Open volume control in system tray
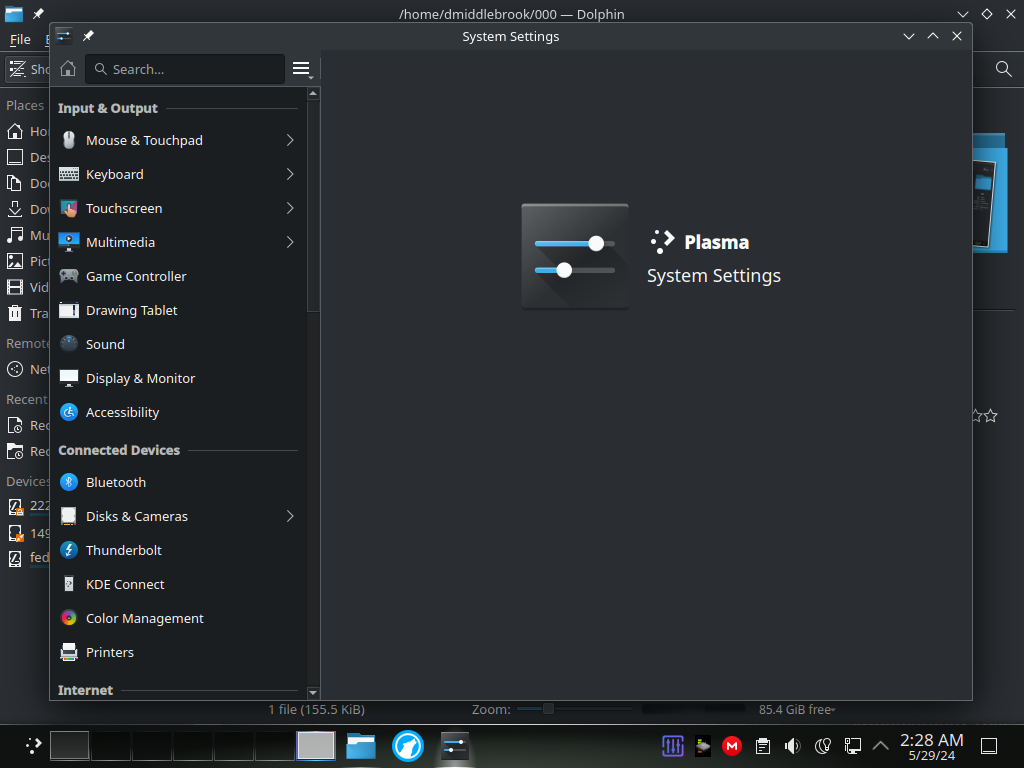 click(x=792, y=746)
